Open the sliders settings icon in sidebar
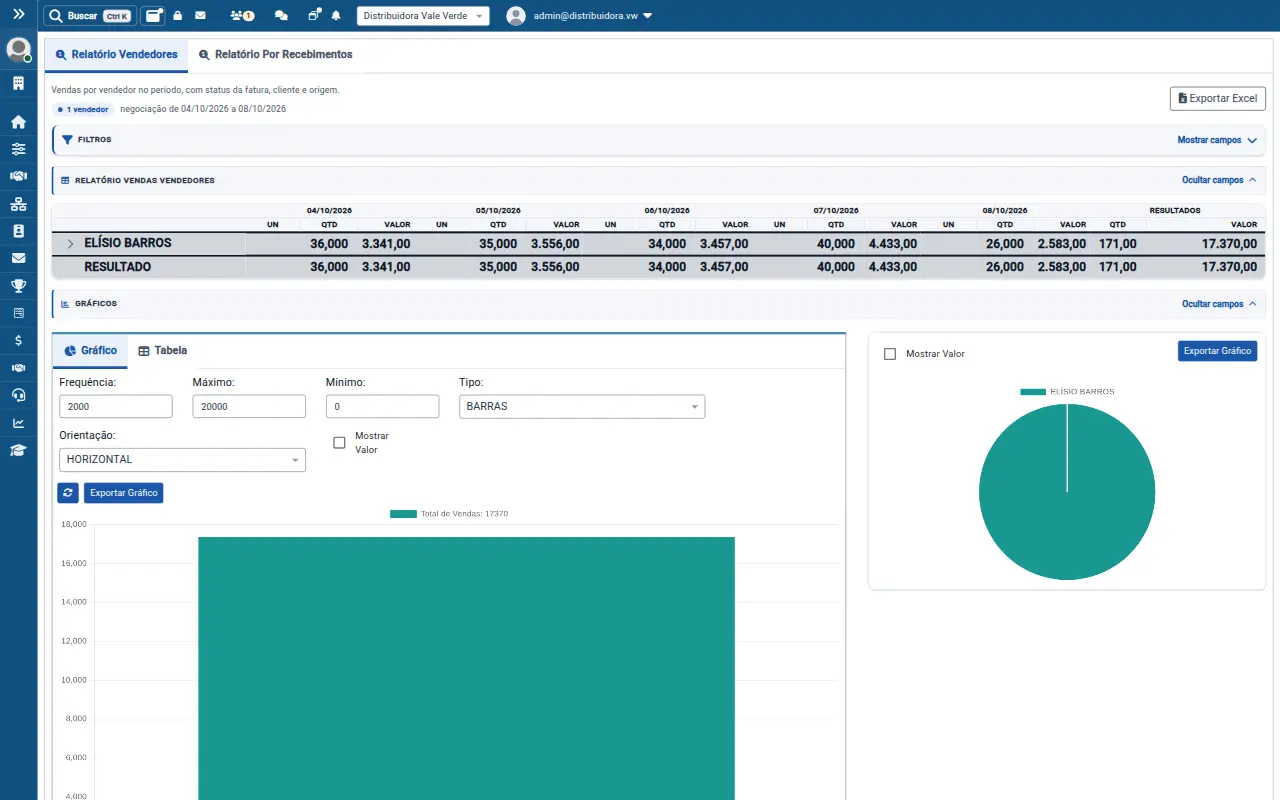The width and height of the screenshot is (1280, 800). click(18, 149)
